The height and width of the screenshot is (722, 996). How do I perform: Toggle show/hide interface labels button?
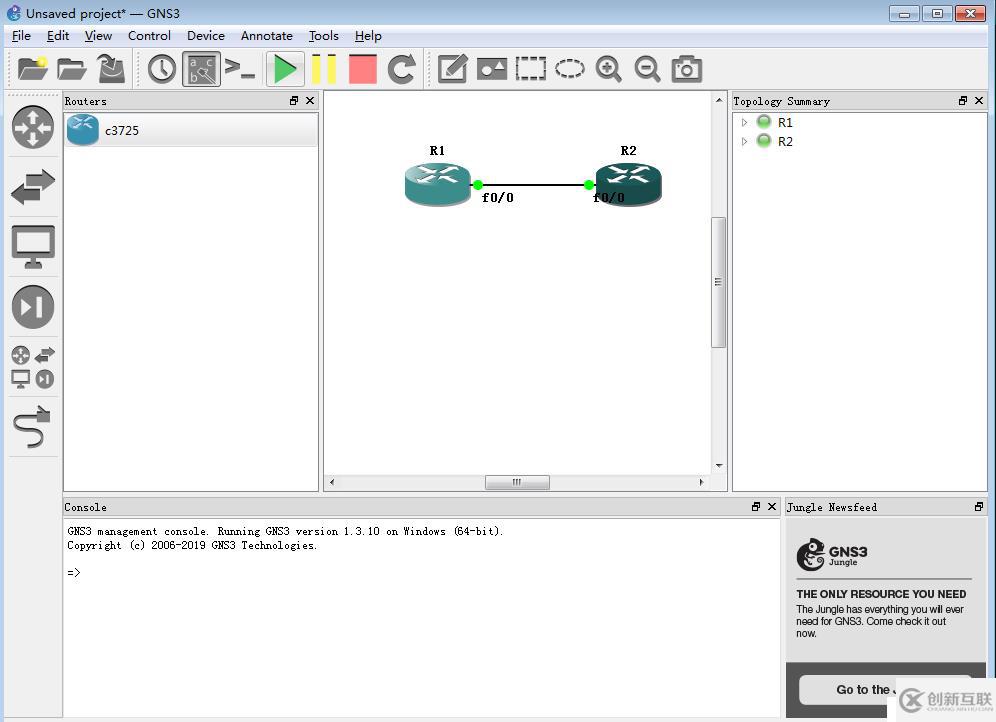201,69
